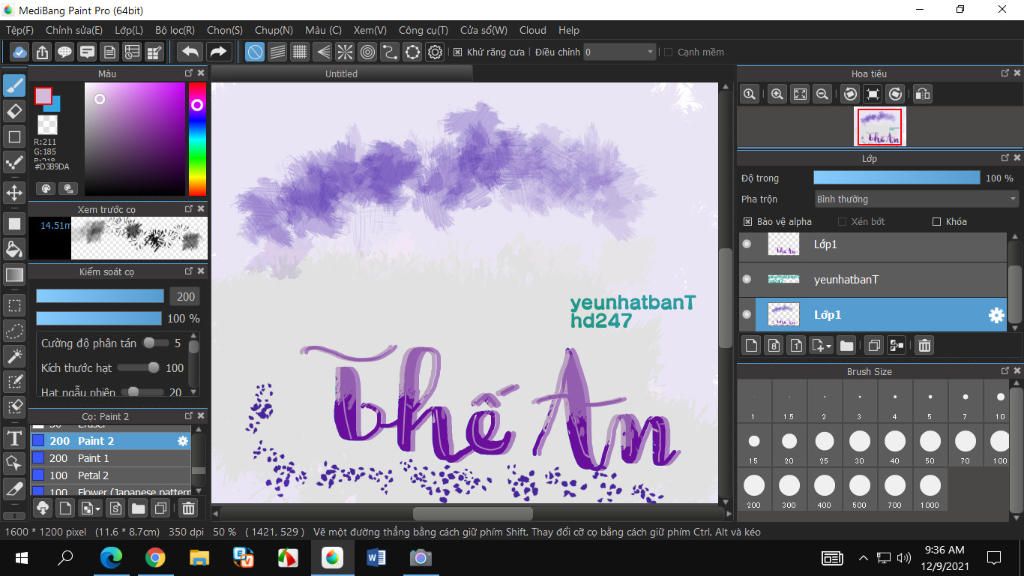1024x576 pixels.
Task: Open snap settings gear in toolbar
Action: coord(435,52)
